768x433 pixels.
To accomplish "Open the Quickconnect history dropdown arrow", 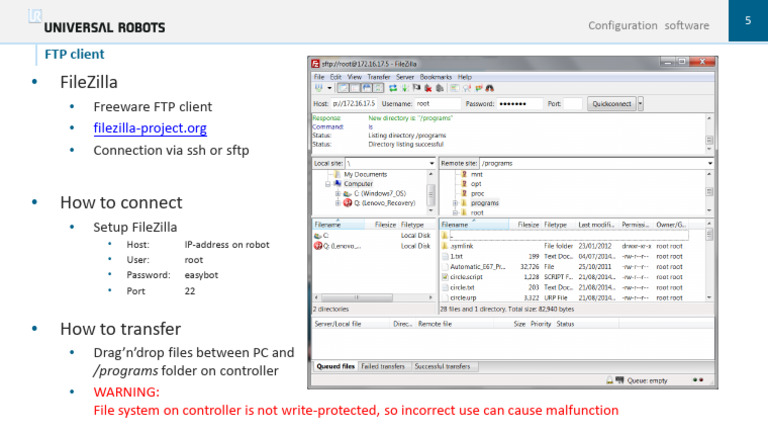I will pyautogui.click(x=640, y=104).
